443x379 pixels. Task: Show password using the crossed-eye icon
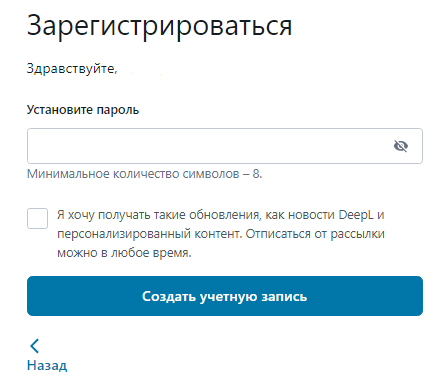401,146
